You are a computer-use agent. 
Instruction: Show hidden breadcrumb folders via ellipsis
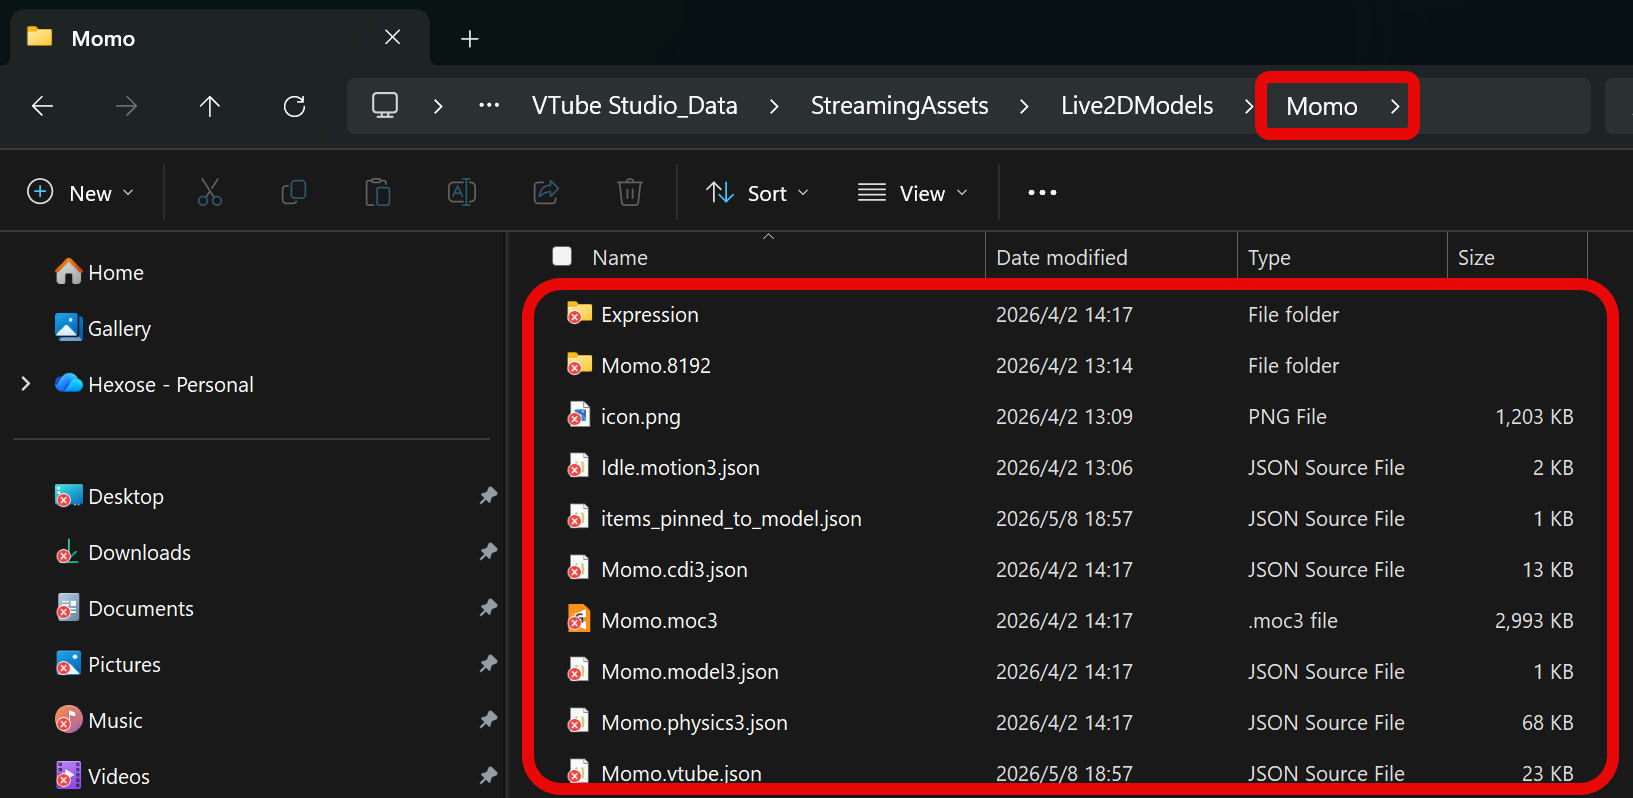click(x=489, y=105)
